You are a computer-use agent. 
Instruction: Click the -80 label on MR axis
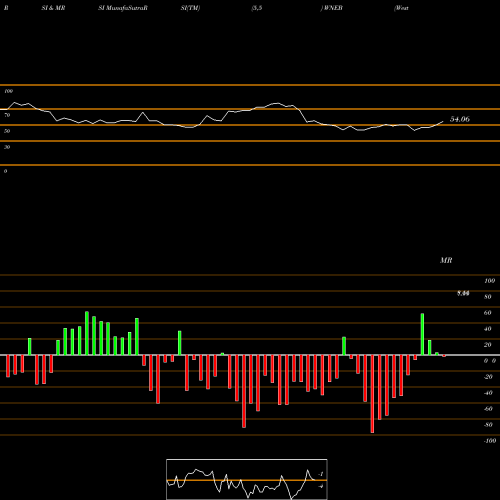(x=488, y=425)
